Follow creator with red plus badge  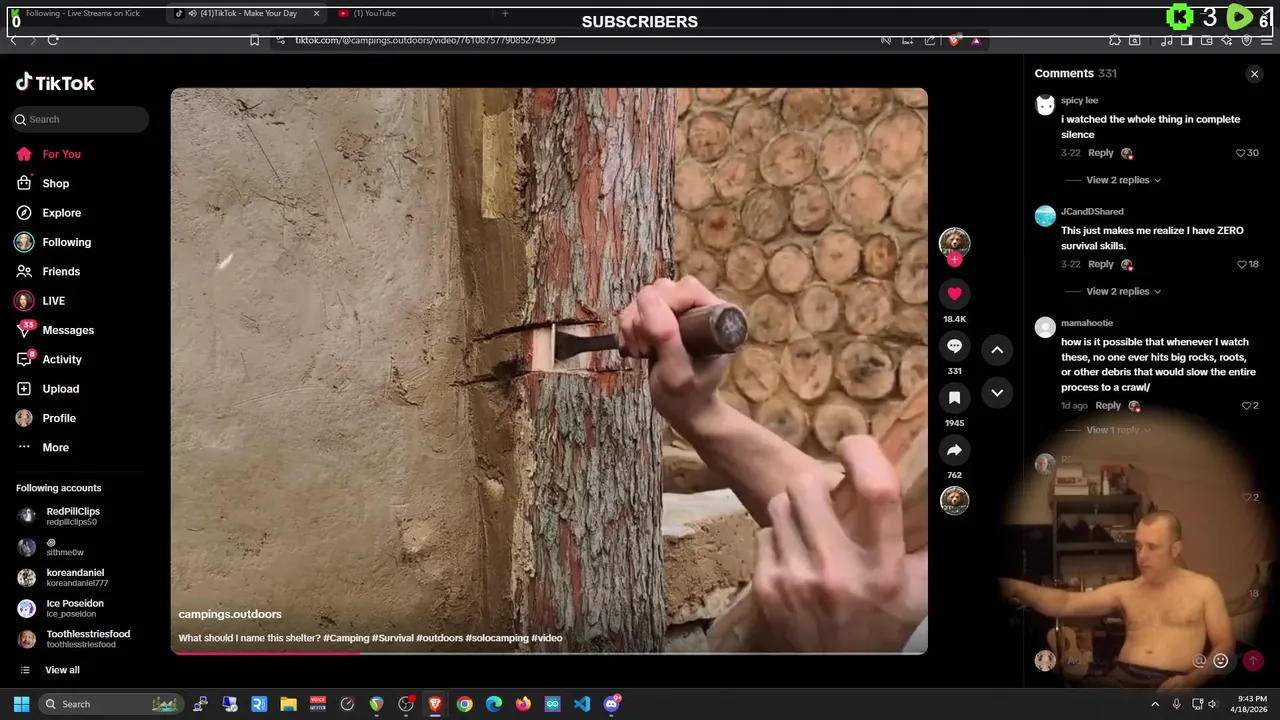(x=954, y=260)
